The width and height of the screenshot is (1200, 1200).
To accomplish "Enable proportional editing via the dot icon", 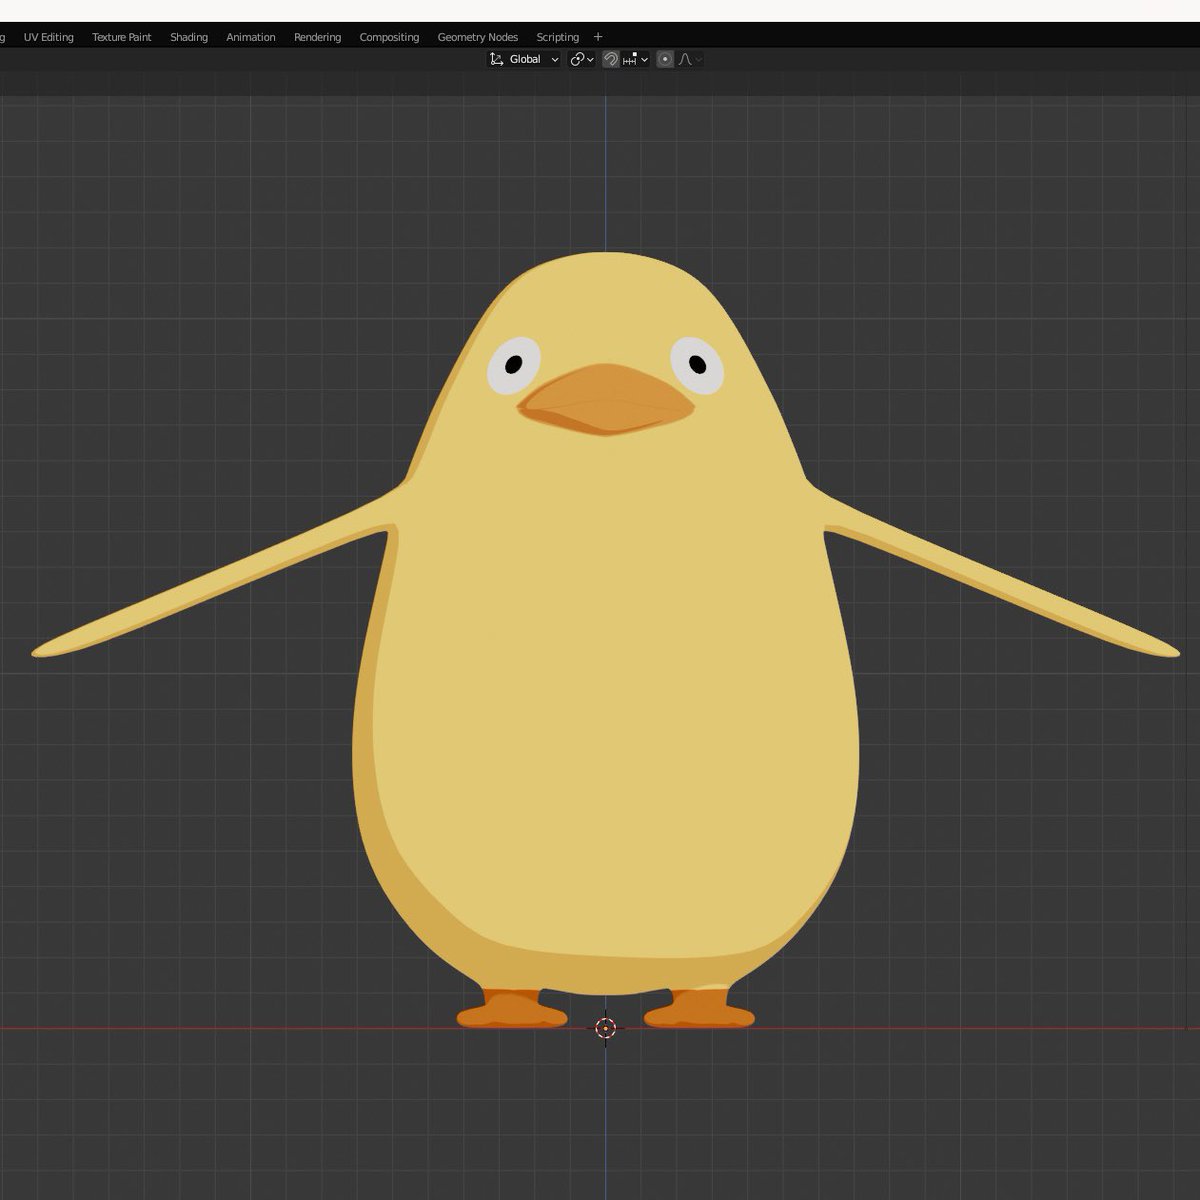I will (665, 59).
